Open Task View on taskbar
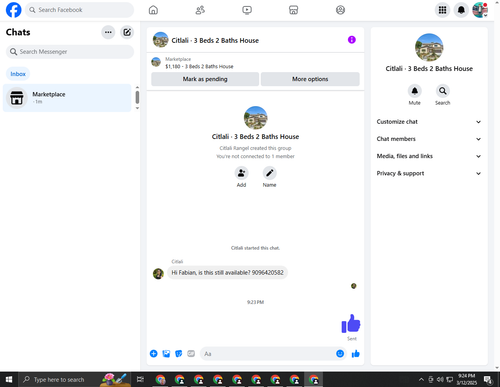 (x=140, y=379)
